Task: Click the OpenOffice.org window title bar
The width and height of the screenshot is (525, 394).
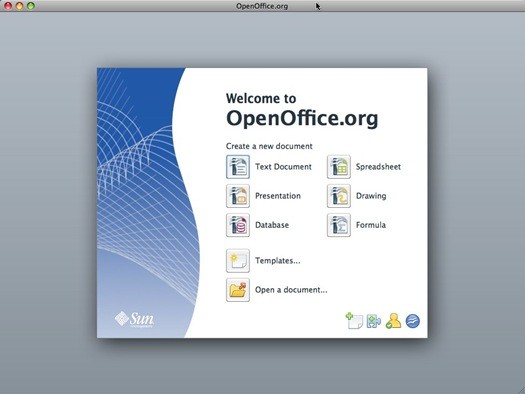Action: 262,6
